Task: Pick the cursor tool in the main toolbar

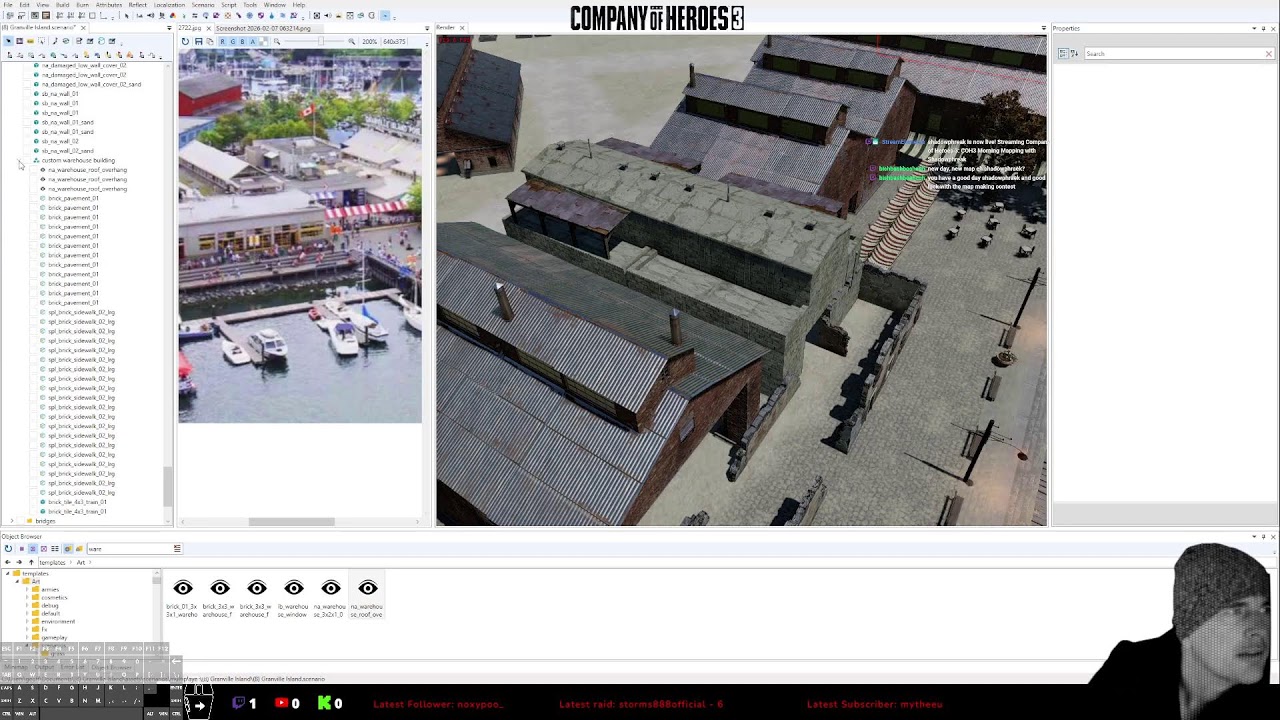Action: 127,15
